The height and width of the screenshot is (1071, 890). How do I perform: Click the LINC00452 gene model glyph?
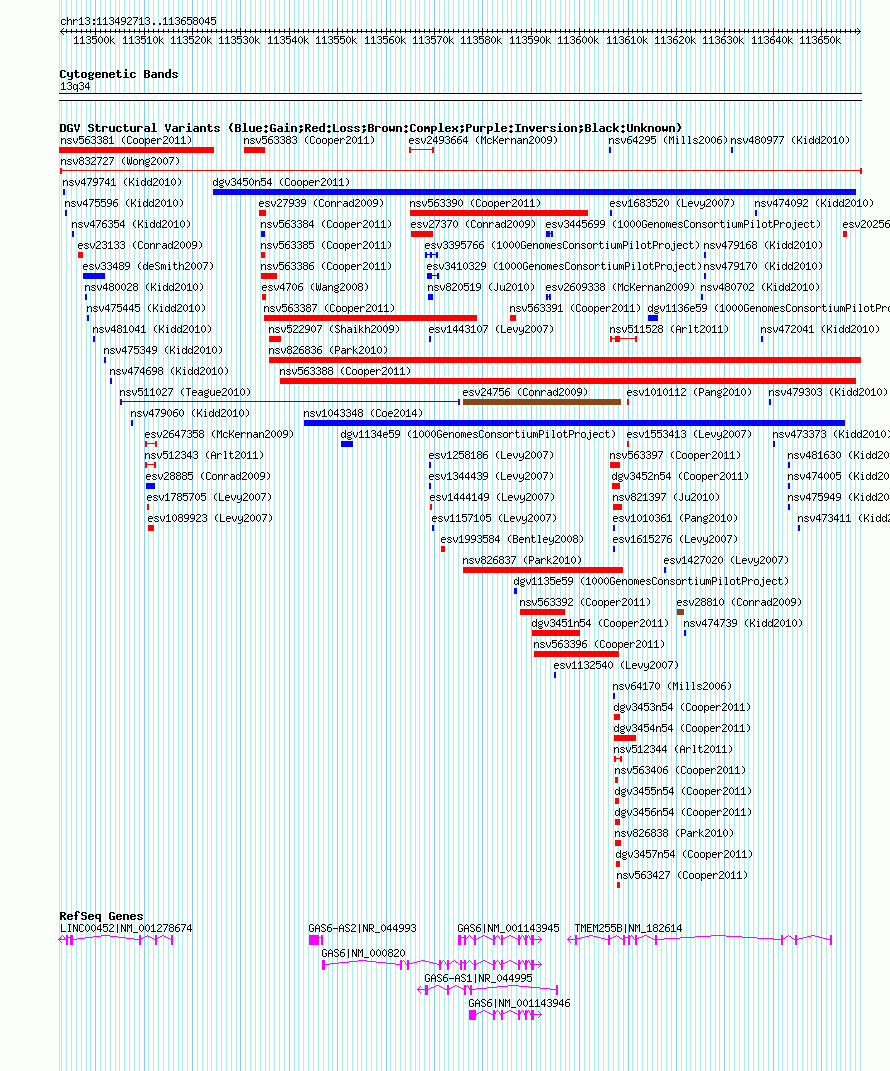click(x=116, y=940)
